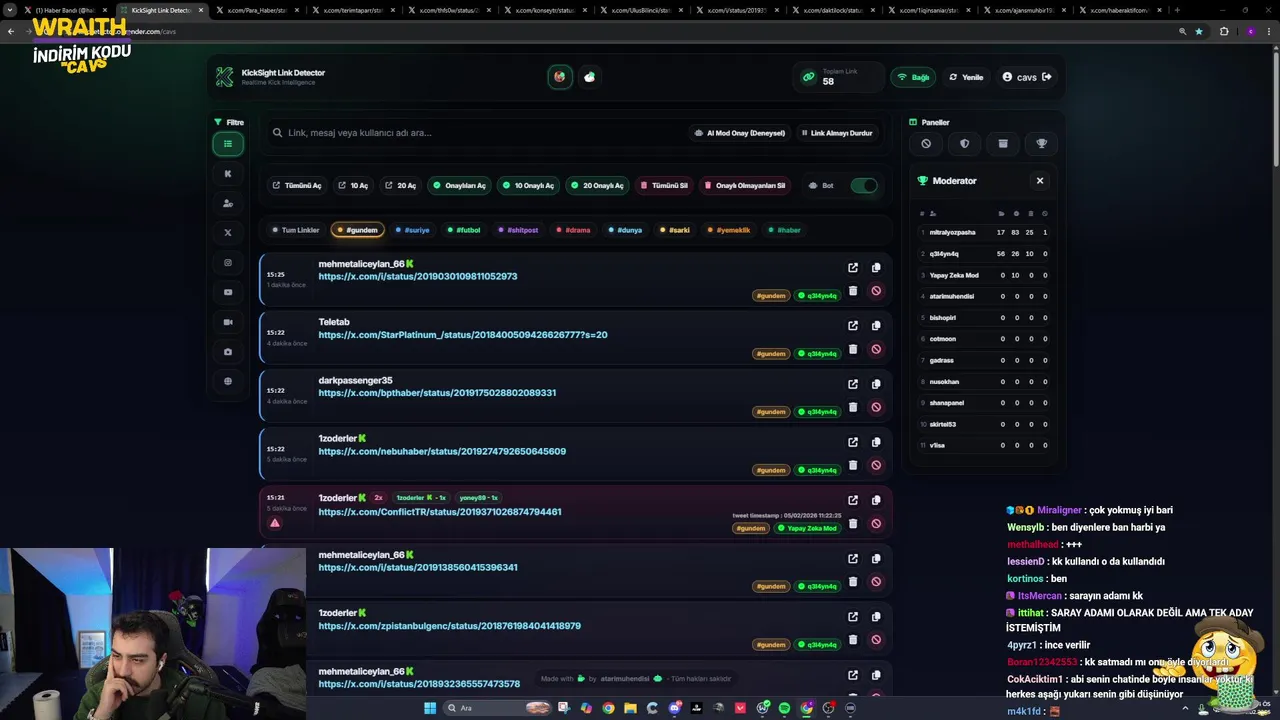Block the 1zoderler nebuhaber link row
The height and width of the screenshot is (720, 1280).
tap(876, 465)
